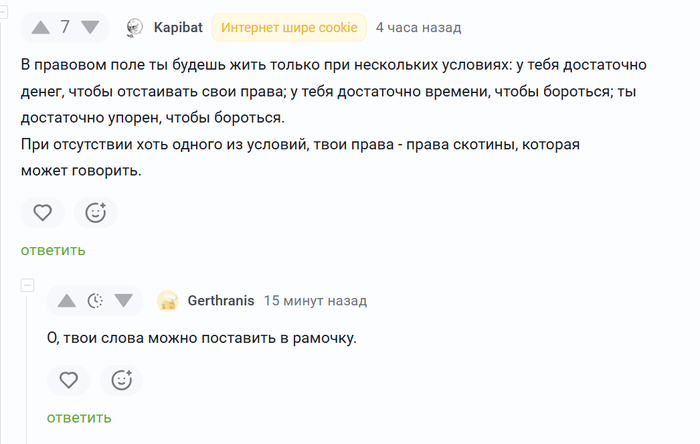Downvote Kapibat's comment

tap(90, 28)
